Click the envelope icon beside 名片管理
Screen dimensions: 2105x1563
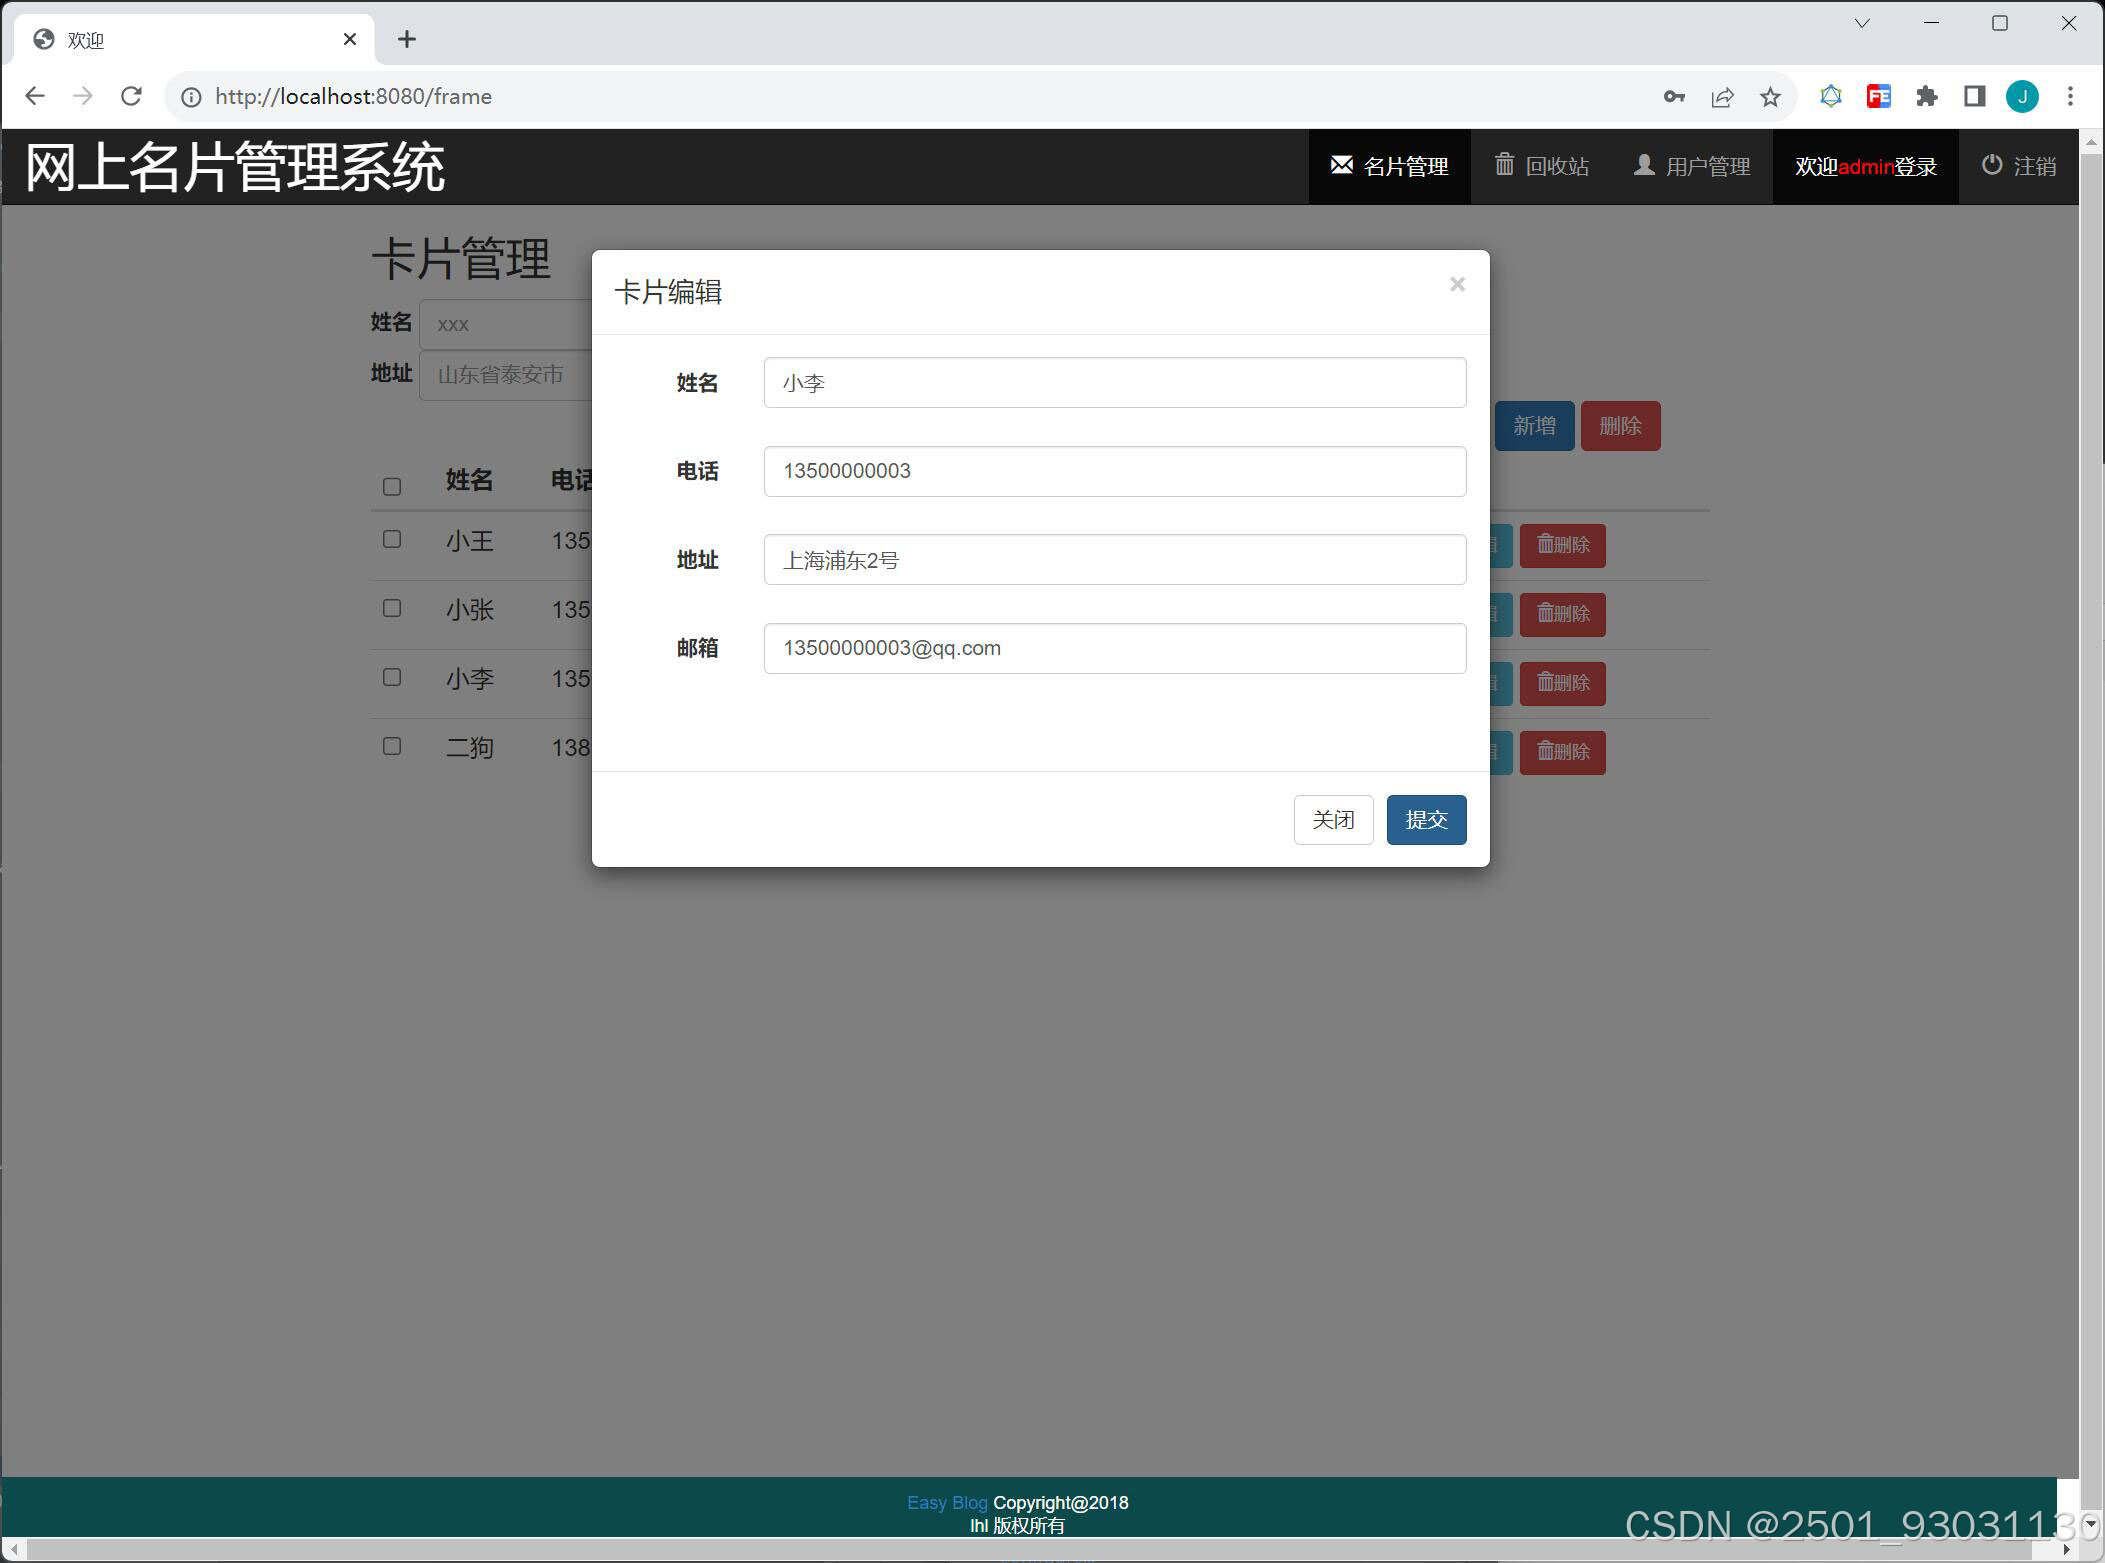(1341, 165)
